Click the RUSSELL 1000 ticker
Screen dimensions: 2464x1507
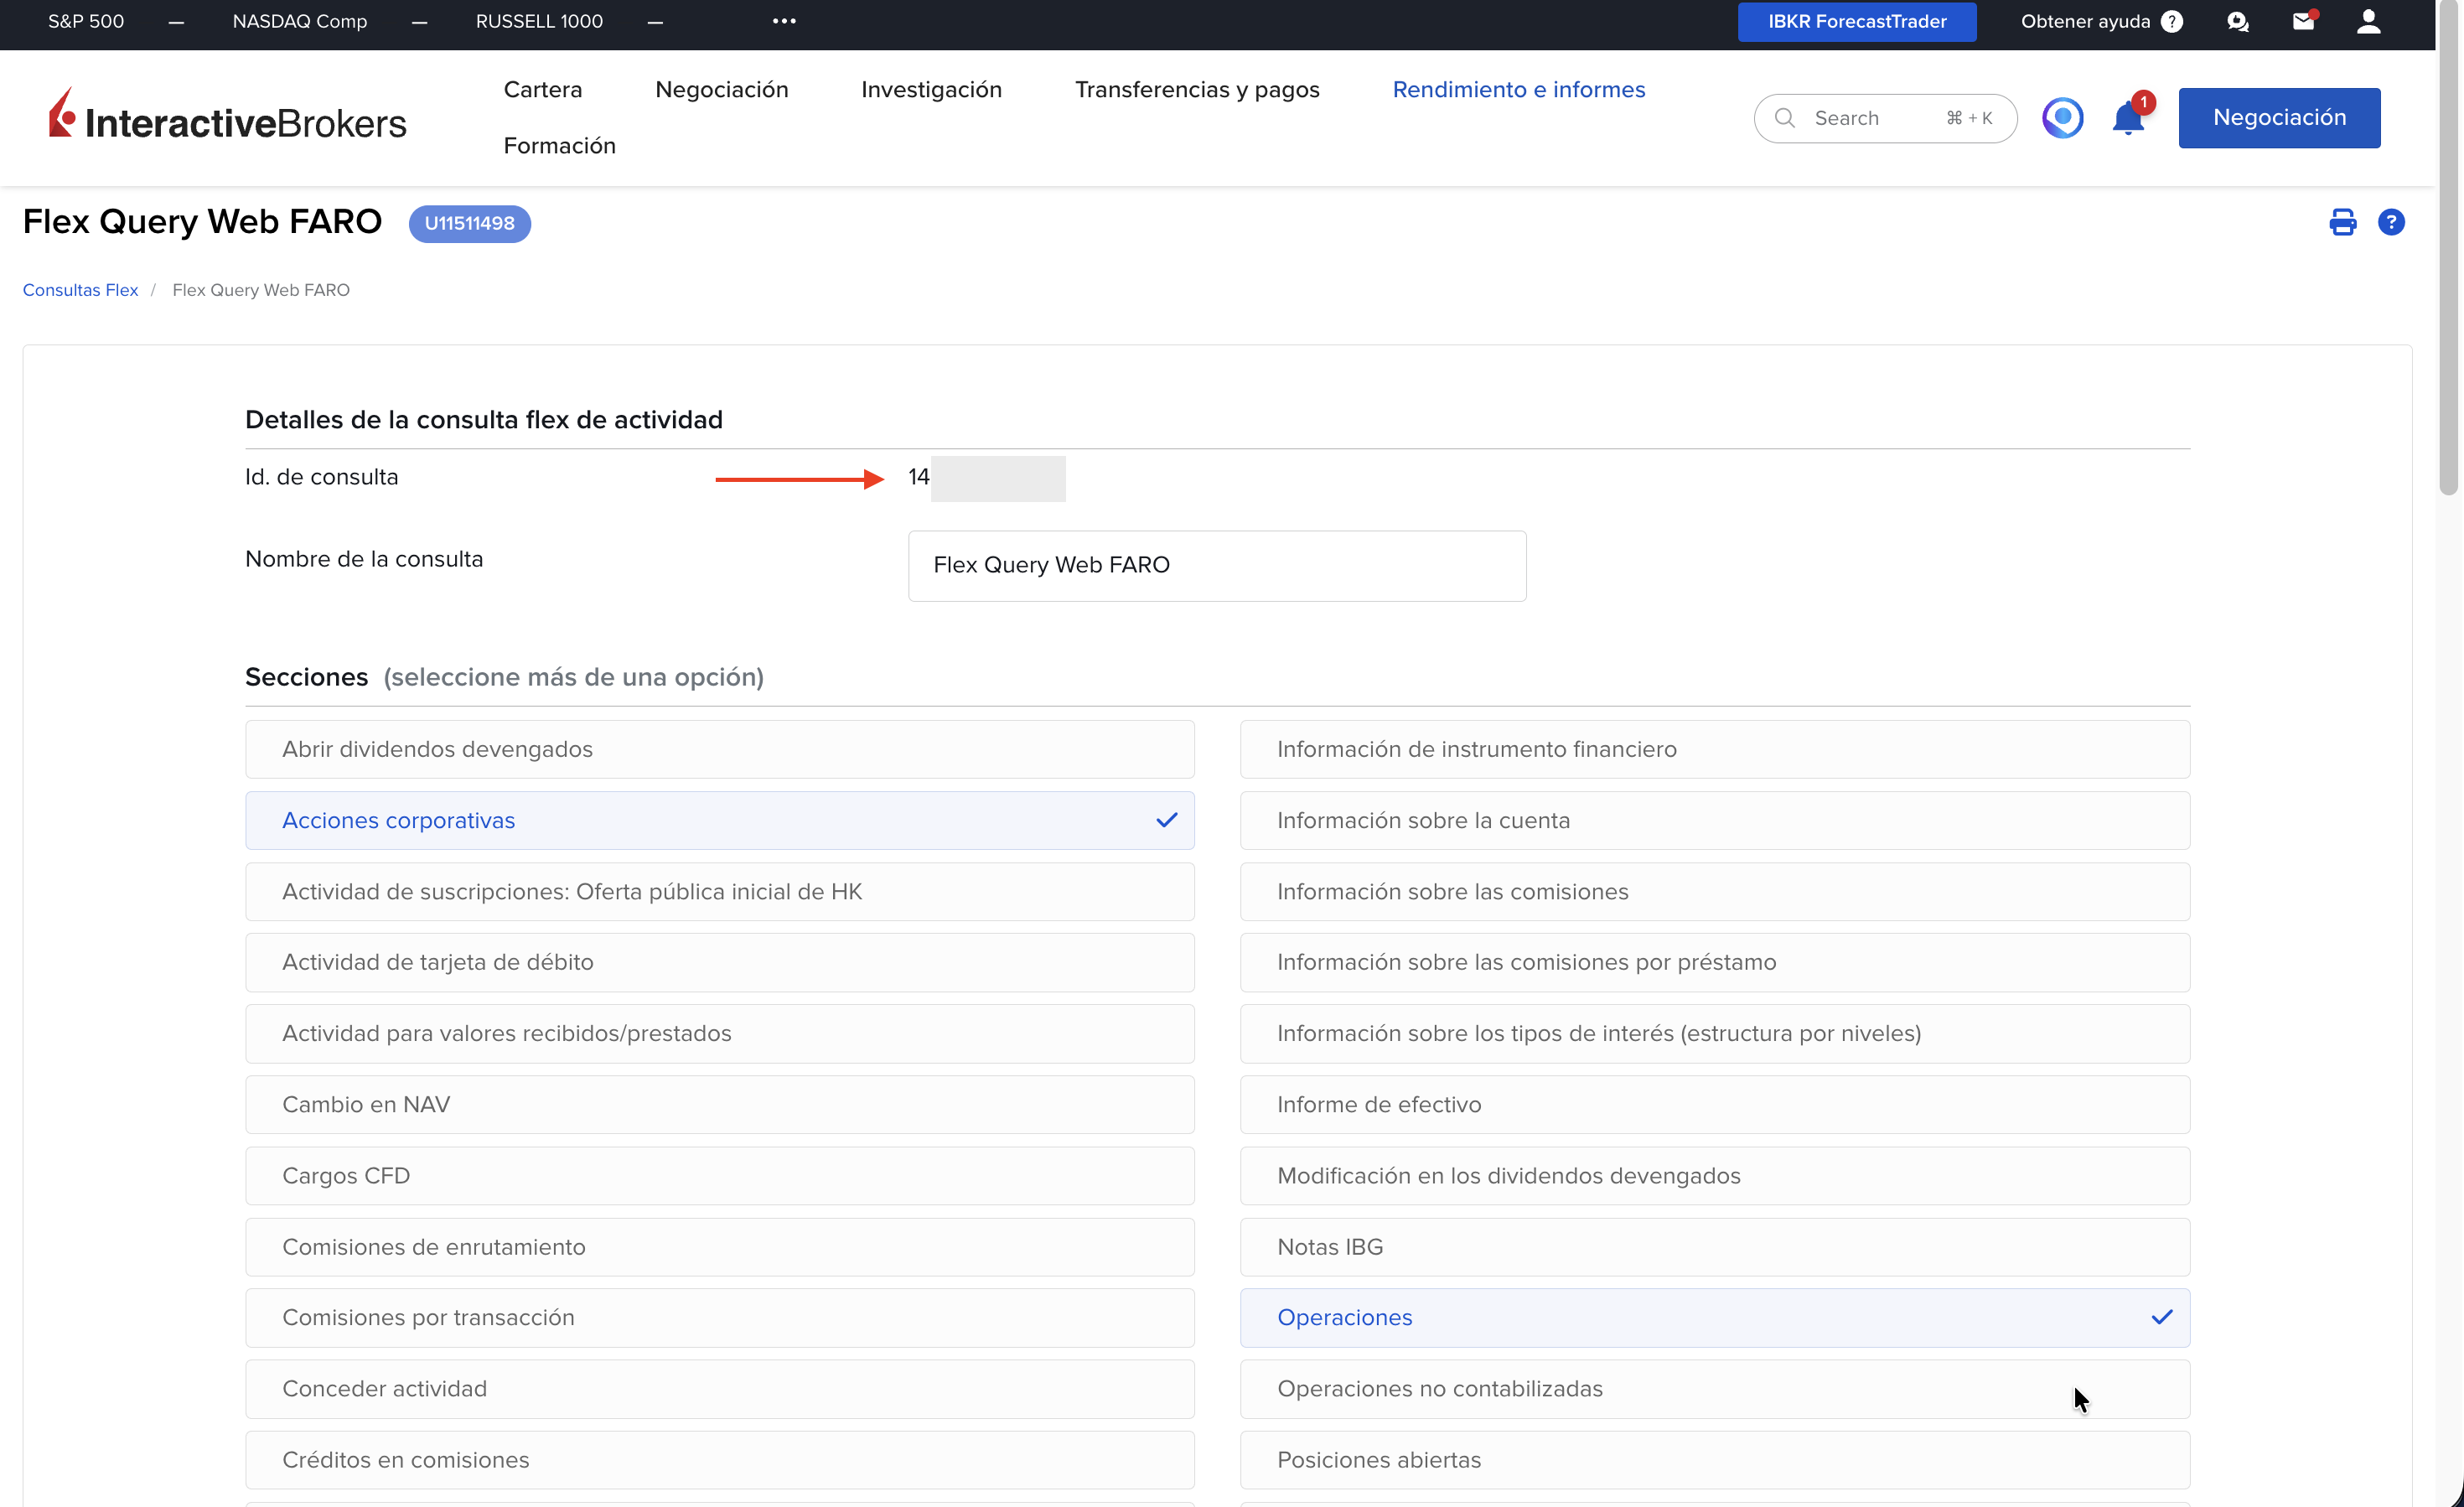coord(539,21)
